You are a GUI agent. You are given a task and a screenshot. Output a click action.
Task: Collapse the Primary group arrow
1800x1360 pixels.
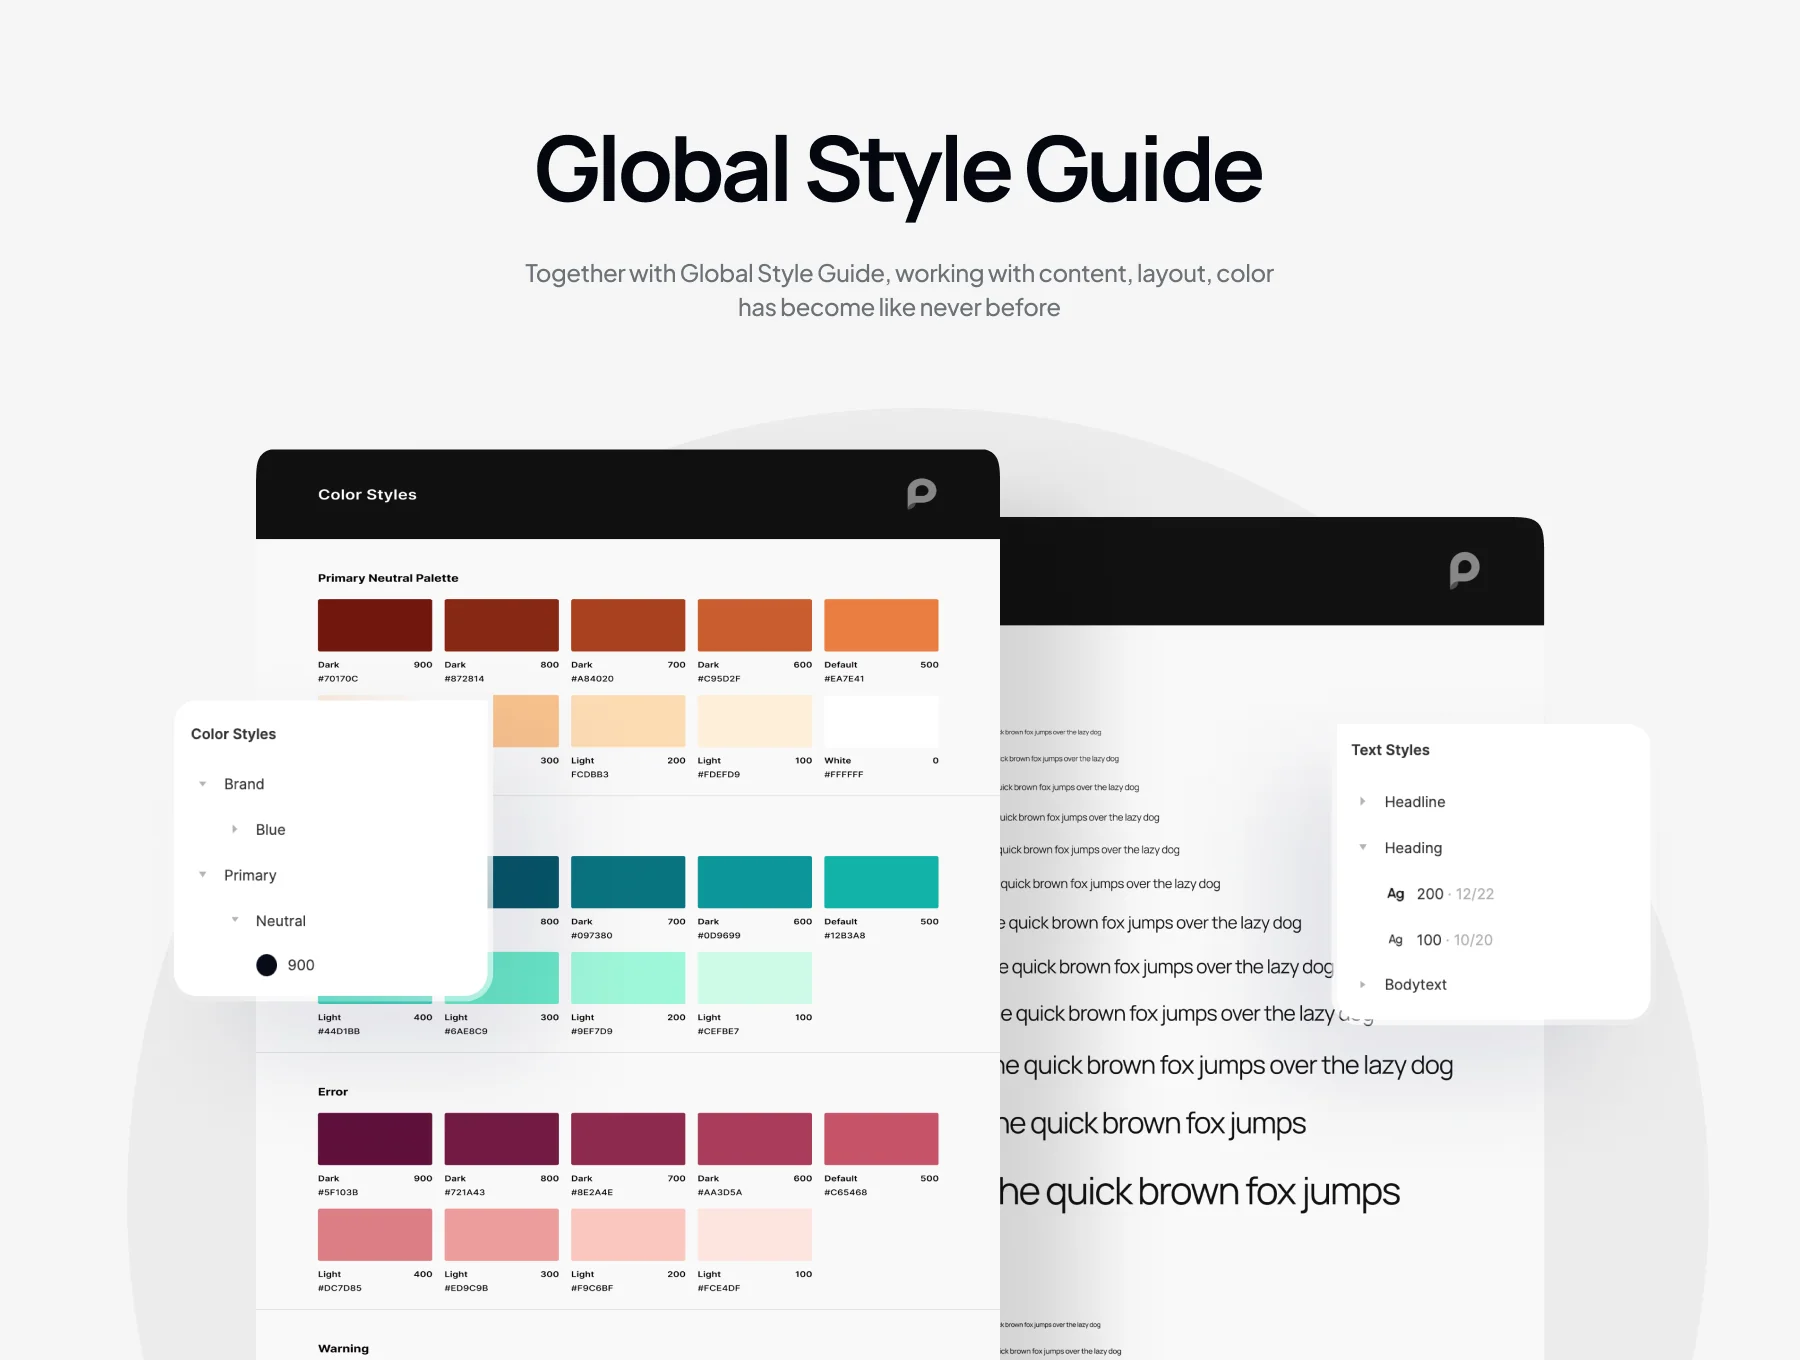click(203, 875)
